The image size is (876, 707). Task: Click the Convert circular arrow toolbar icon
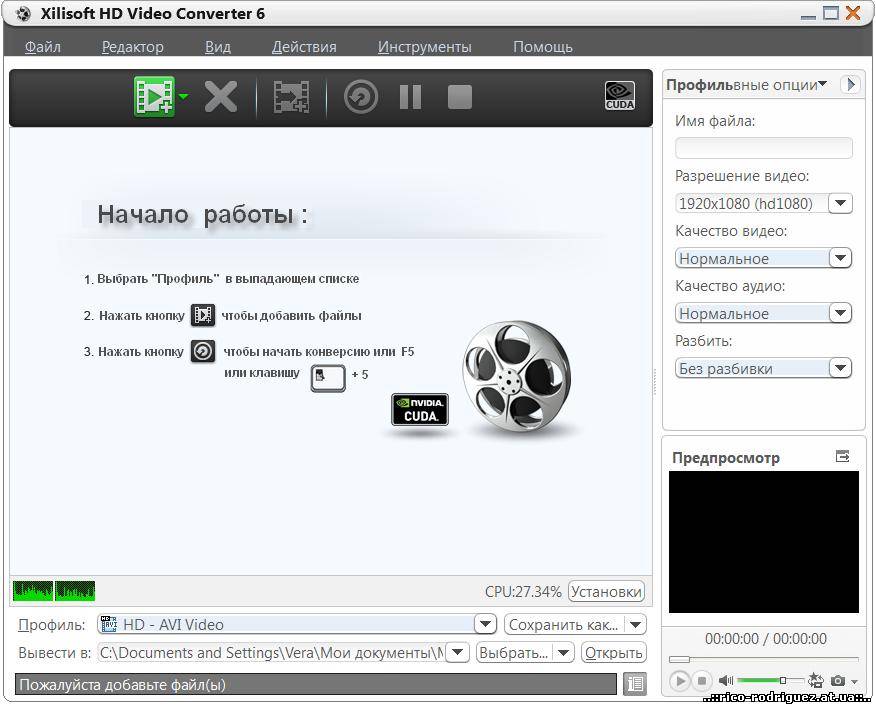pos(361,97)
